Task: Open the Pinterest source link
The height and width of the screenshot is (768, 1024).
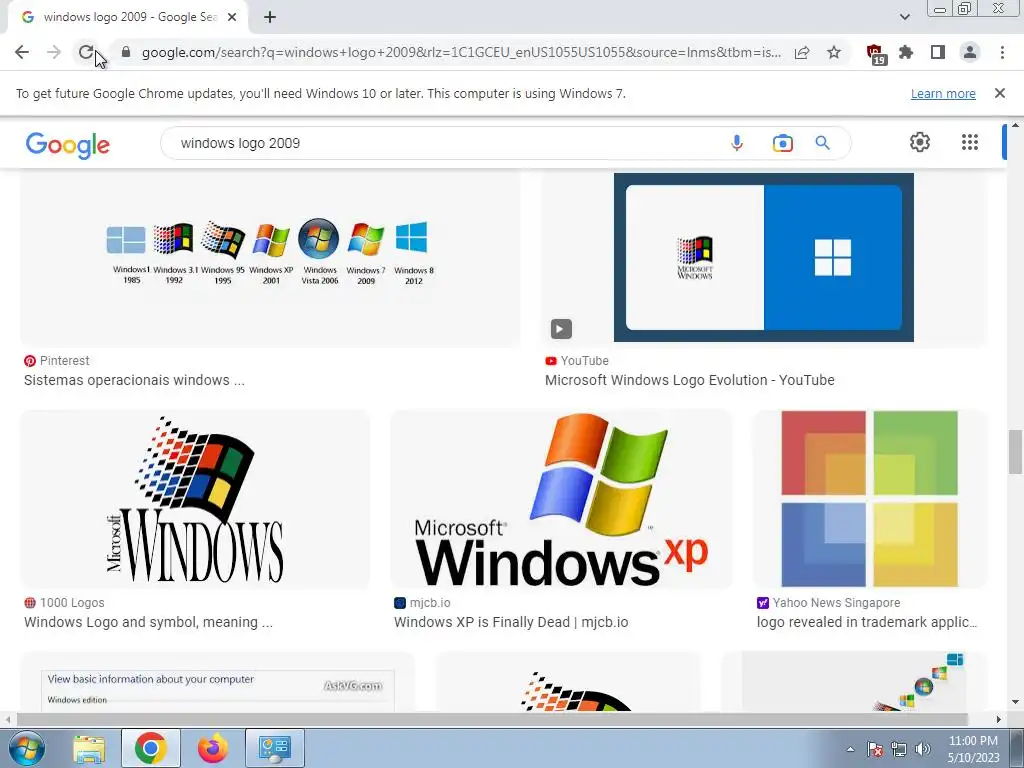Action: pyautogui.click(x=57, y=360)
